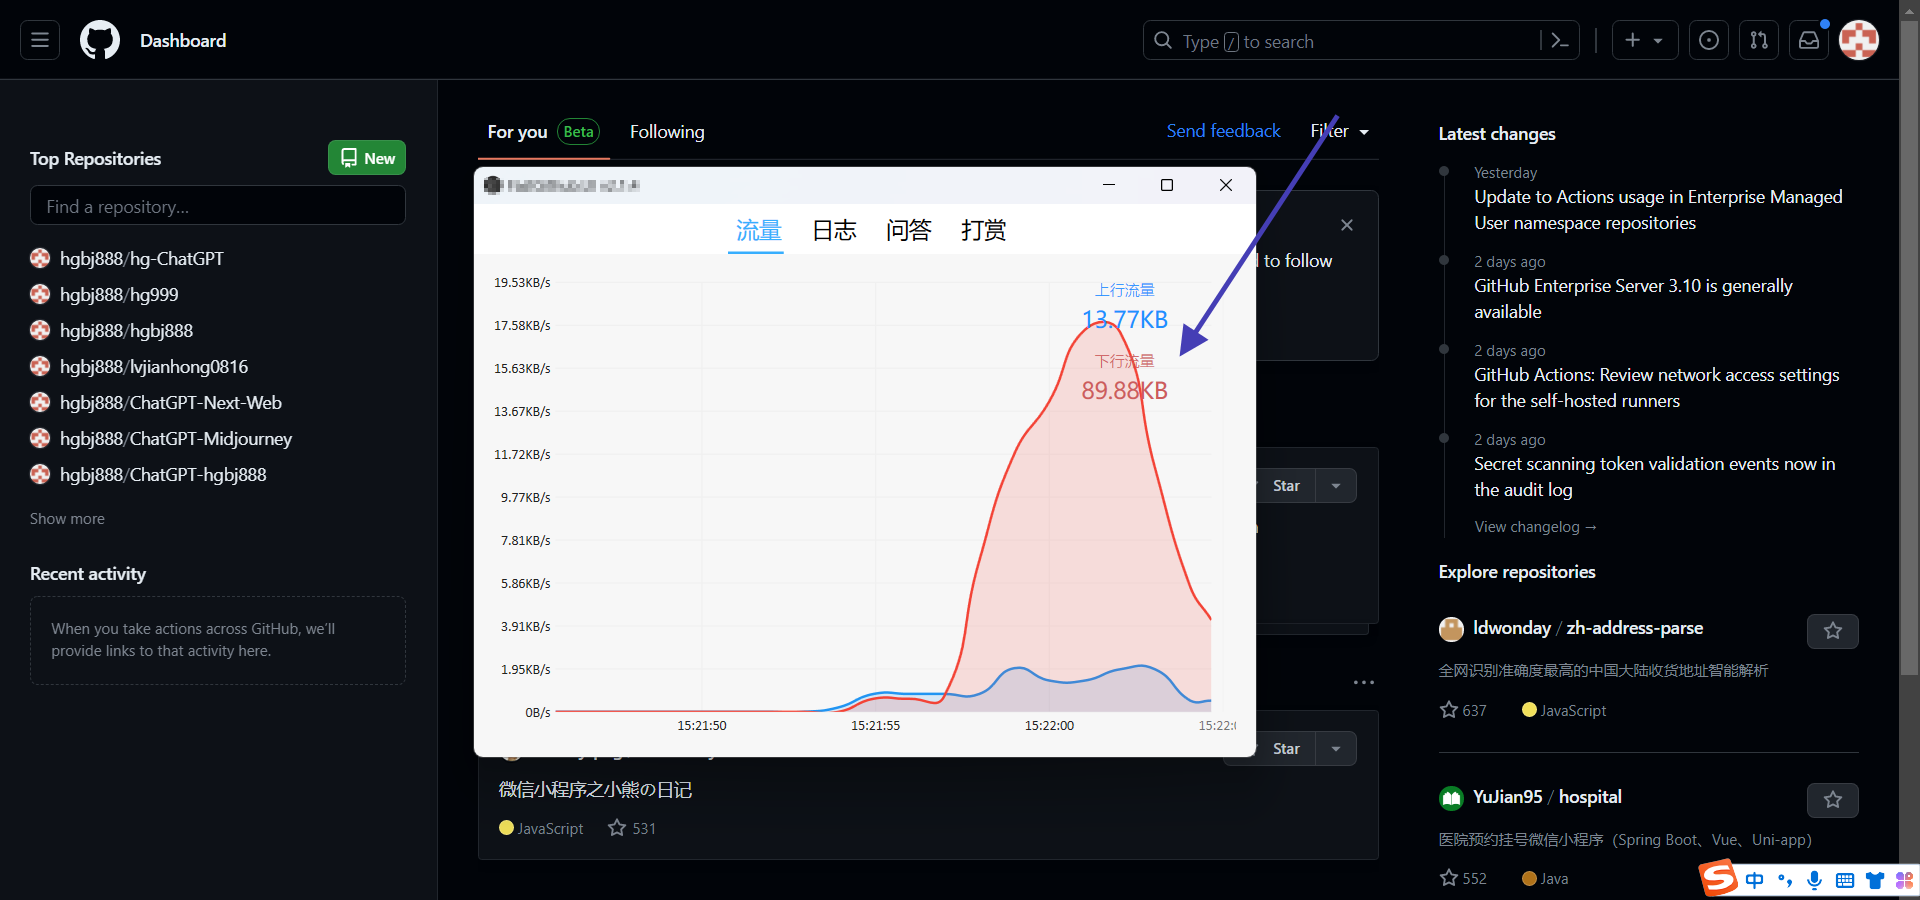The width and height of the screenshot is (1920, 900).
Task: Toggle Chinese/English with the 中 tray icon
Action: click(x=1755, y=880)
